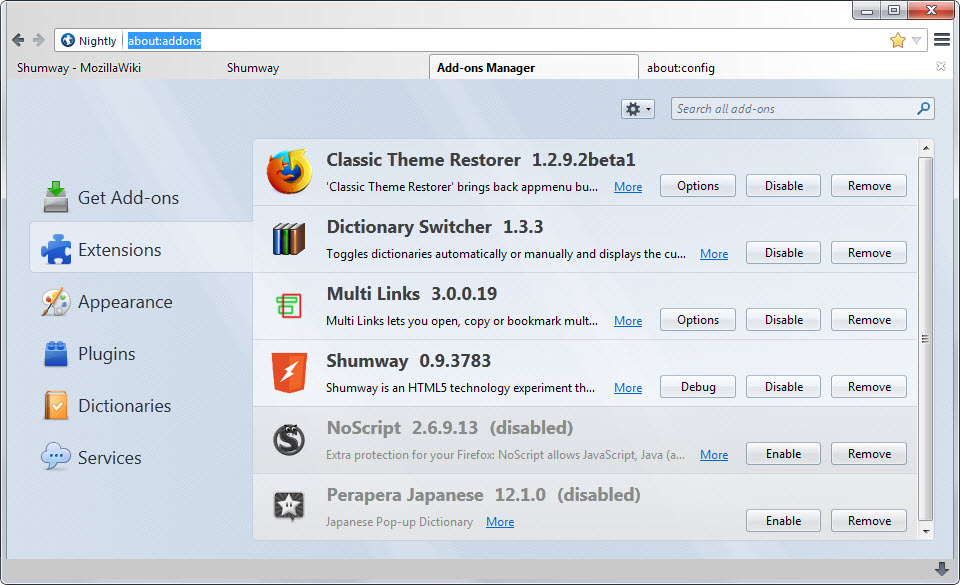Go forward with the forward arrow
The width and height of the screenshot is (960, 585).
pos(39,40)
